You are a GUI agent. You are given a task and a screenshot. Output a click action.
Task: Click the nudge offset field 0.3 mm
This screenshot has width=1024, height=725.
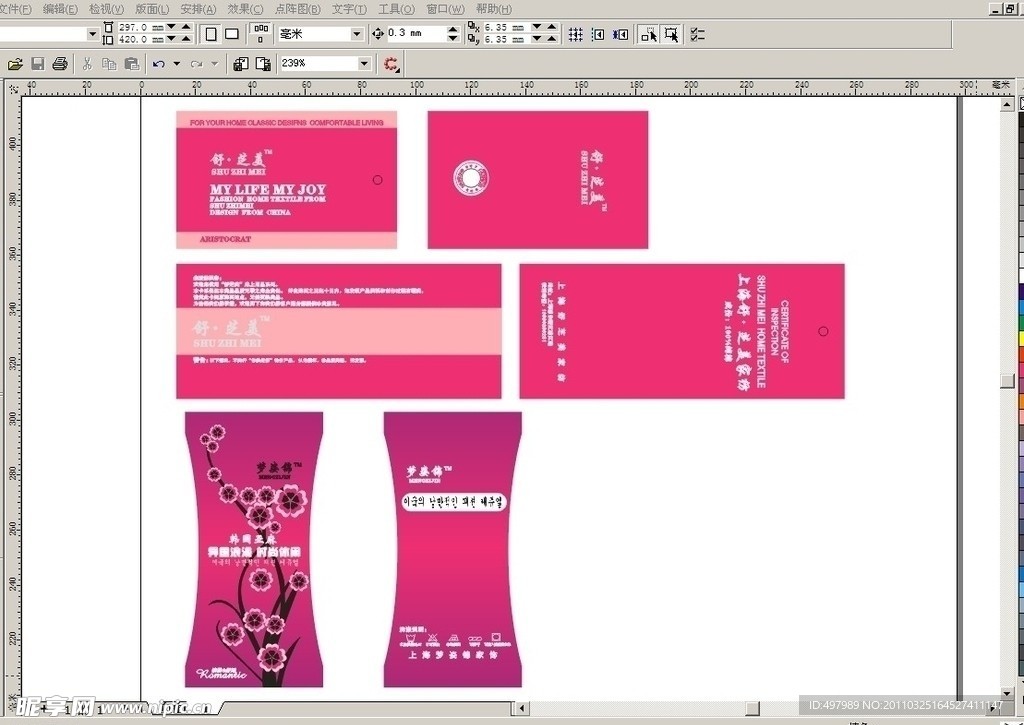[417, 33]
